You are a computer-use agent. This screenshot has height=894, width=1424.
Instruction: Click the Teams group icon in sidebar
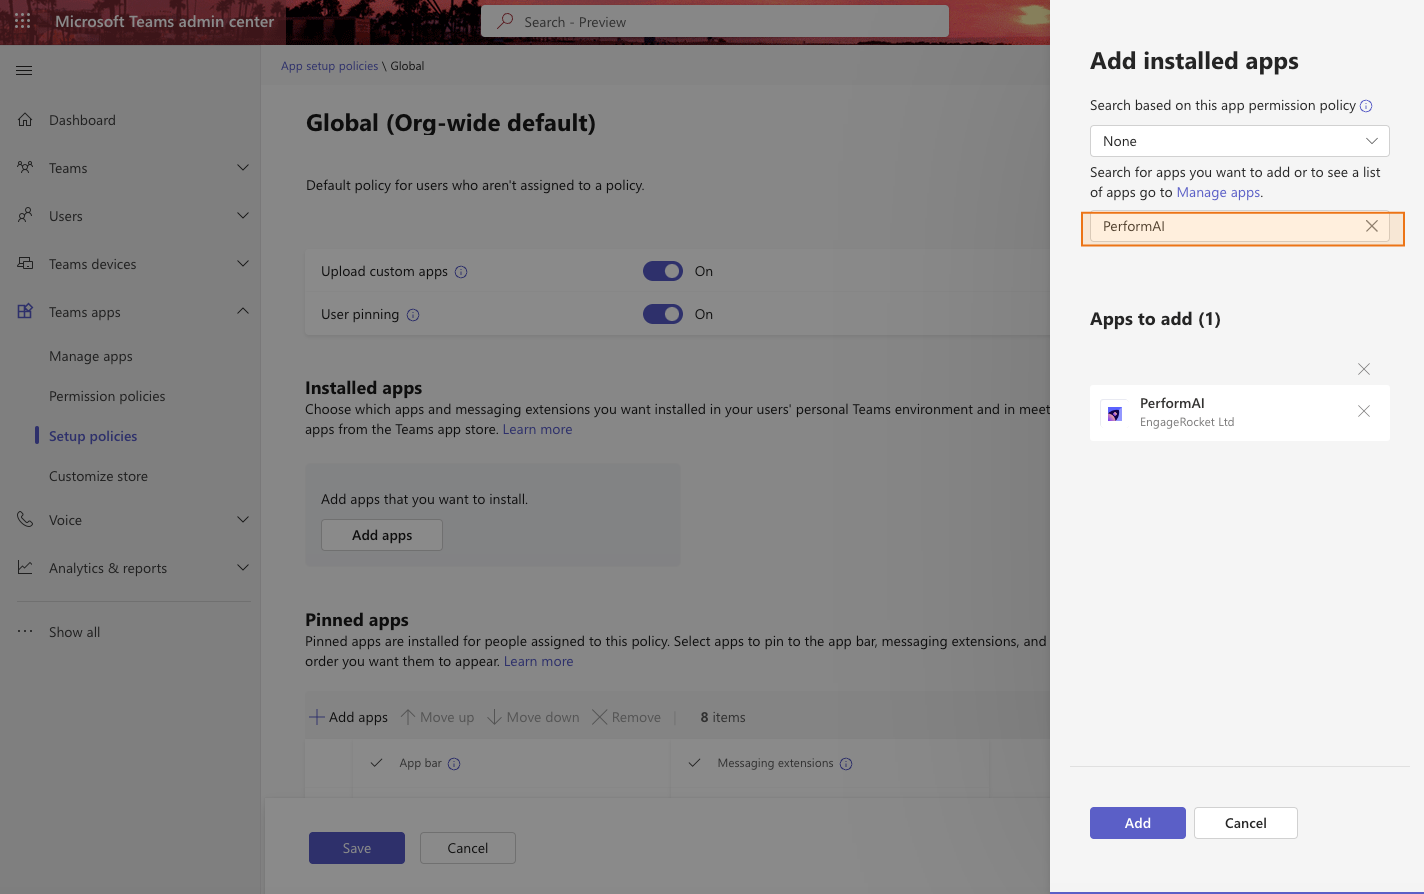tap(25, 168)
